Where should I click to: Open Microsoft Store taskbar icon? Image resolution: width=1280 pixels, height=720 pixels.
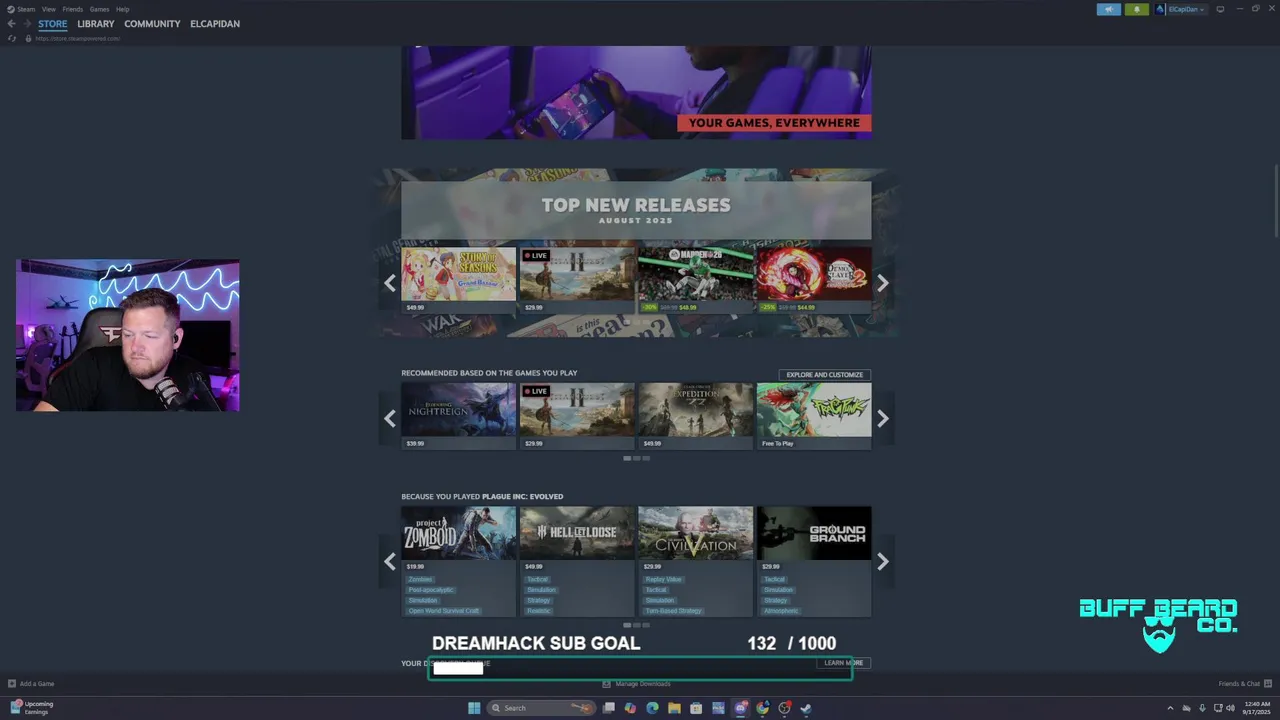[x=696, y=708]
